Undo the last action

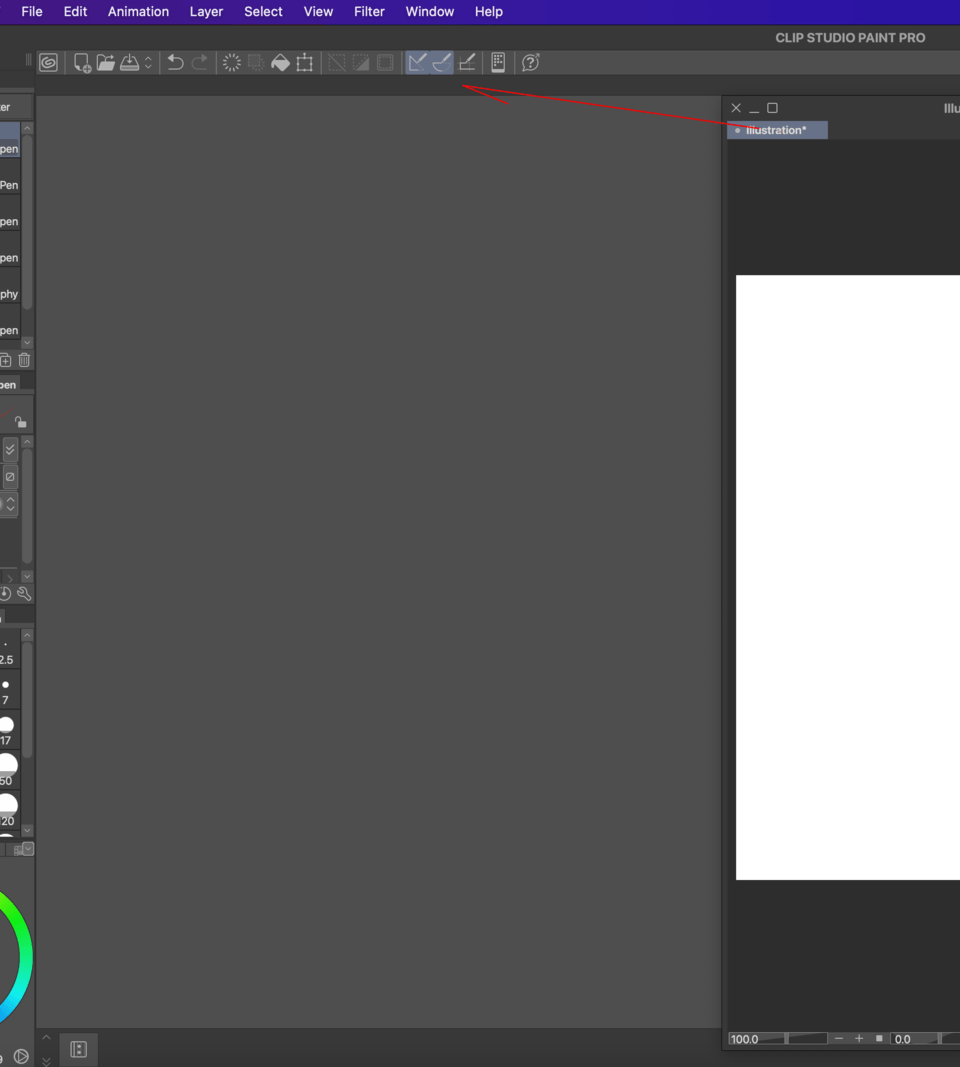[x=175, y=62]
